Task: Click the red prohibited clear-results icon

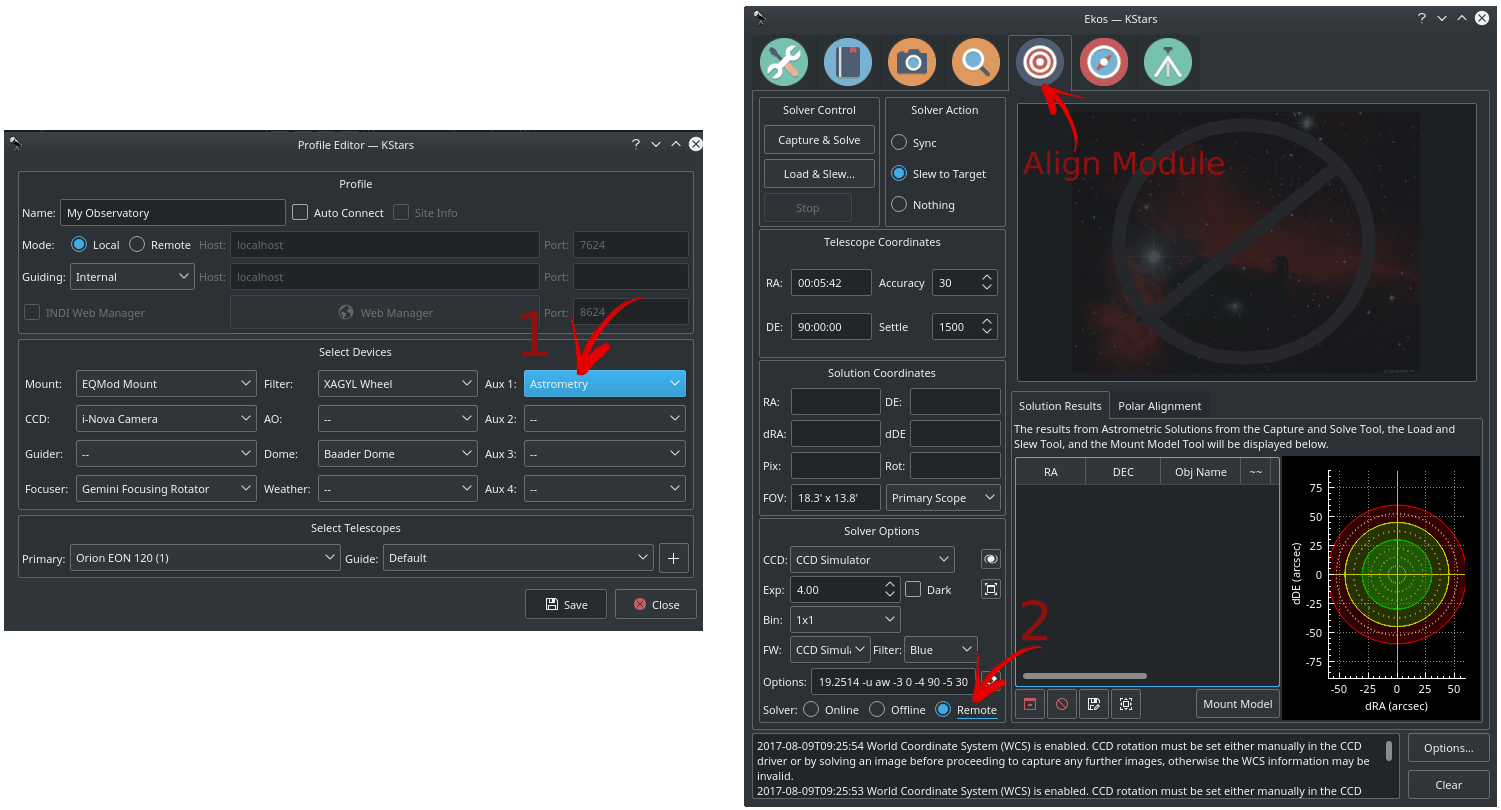Action: 1062,704
